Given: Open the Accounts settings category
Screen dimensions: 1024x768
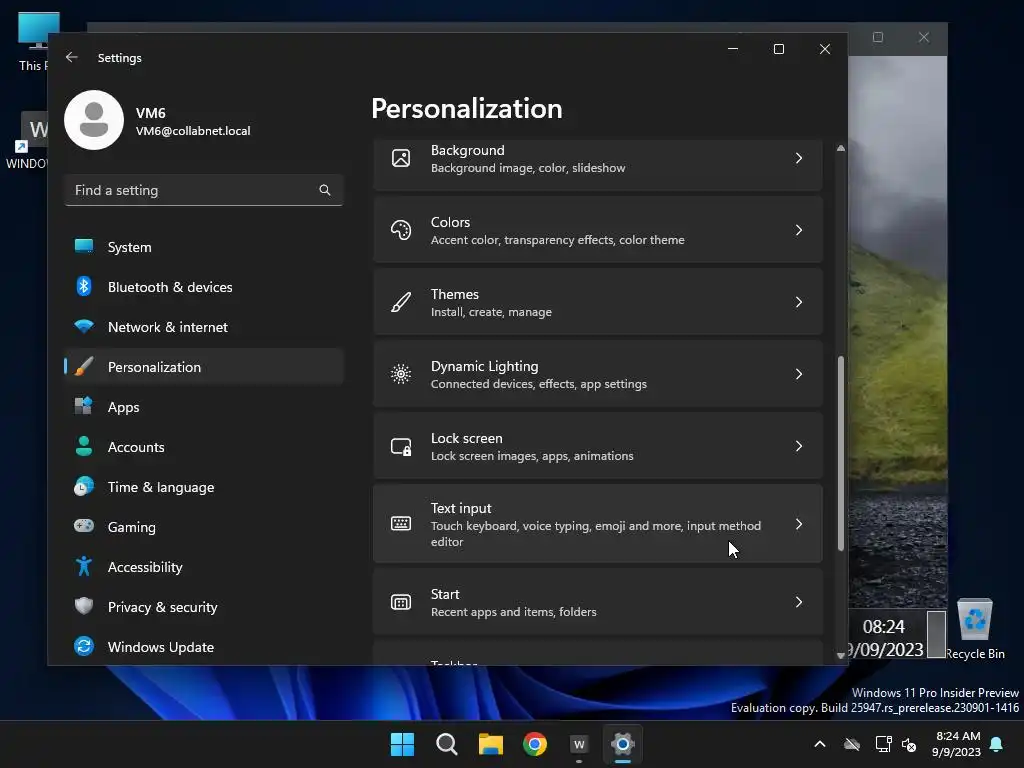Looking at the screenshot, I should tap(204, 447).
